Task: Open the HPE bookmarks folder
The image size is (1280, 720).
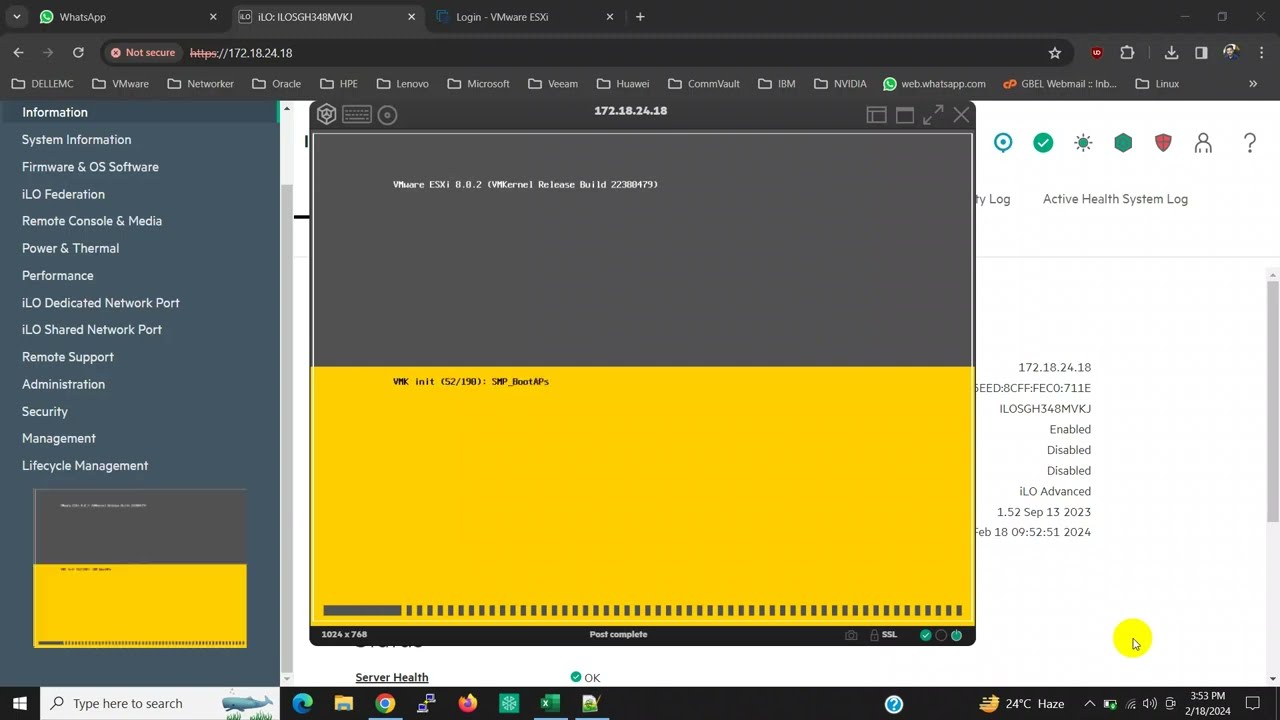Action: (339, 84)
